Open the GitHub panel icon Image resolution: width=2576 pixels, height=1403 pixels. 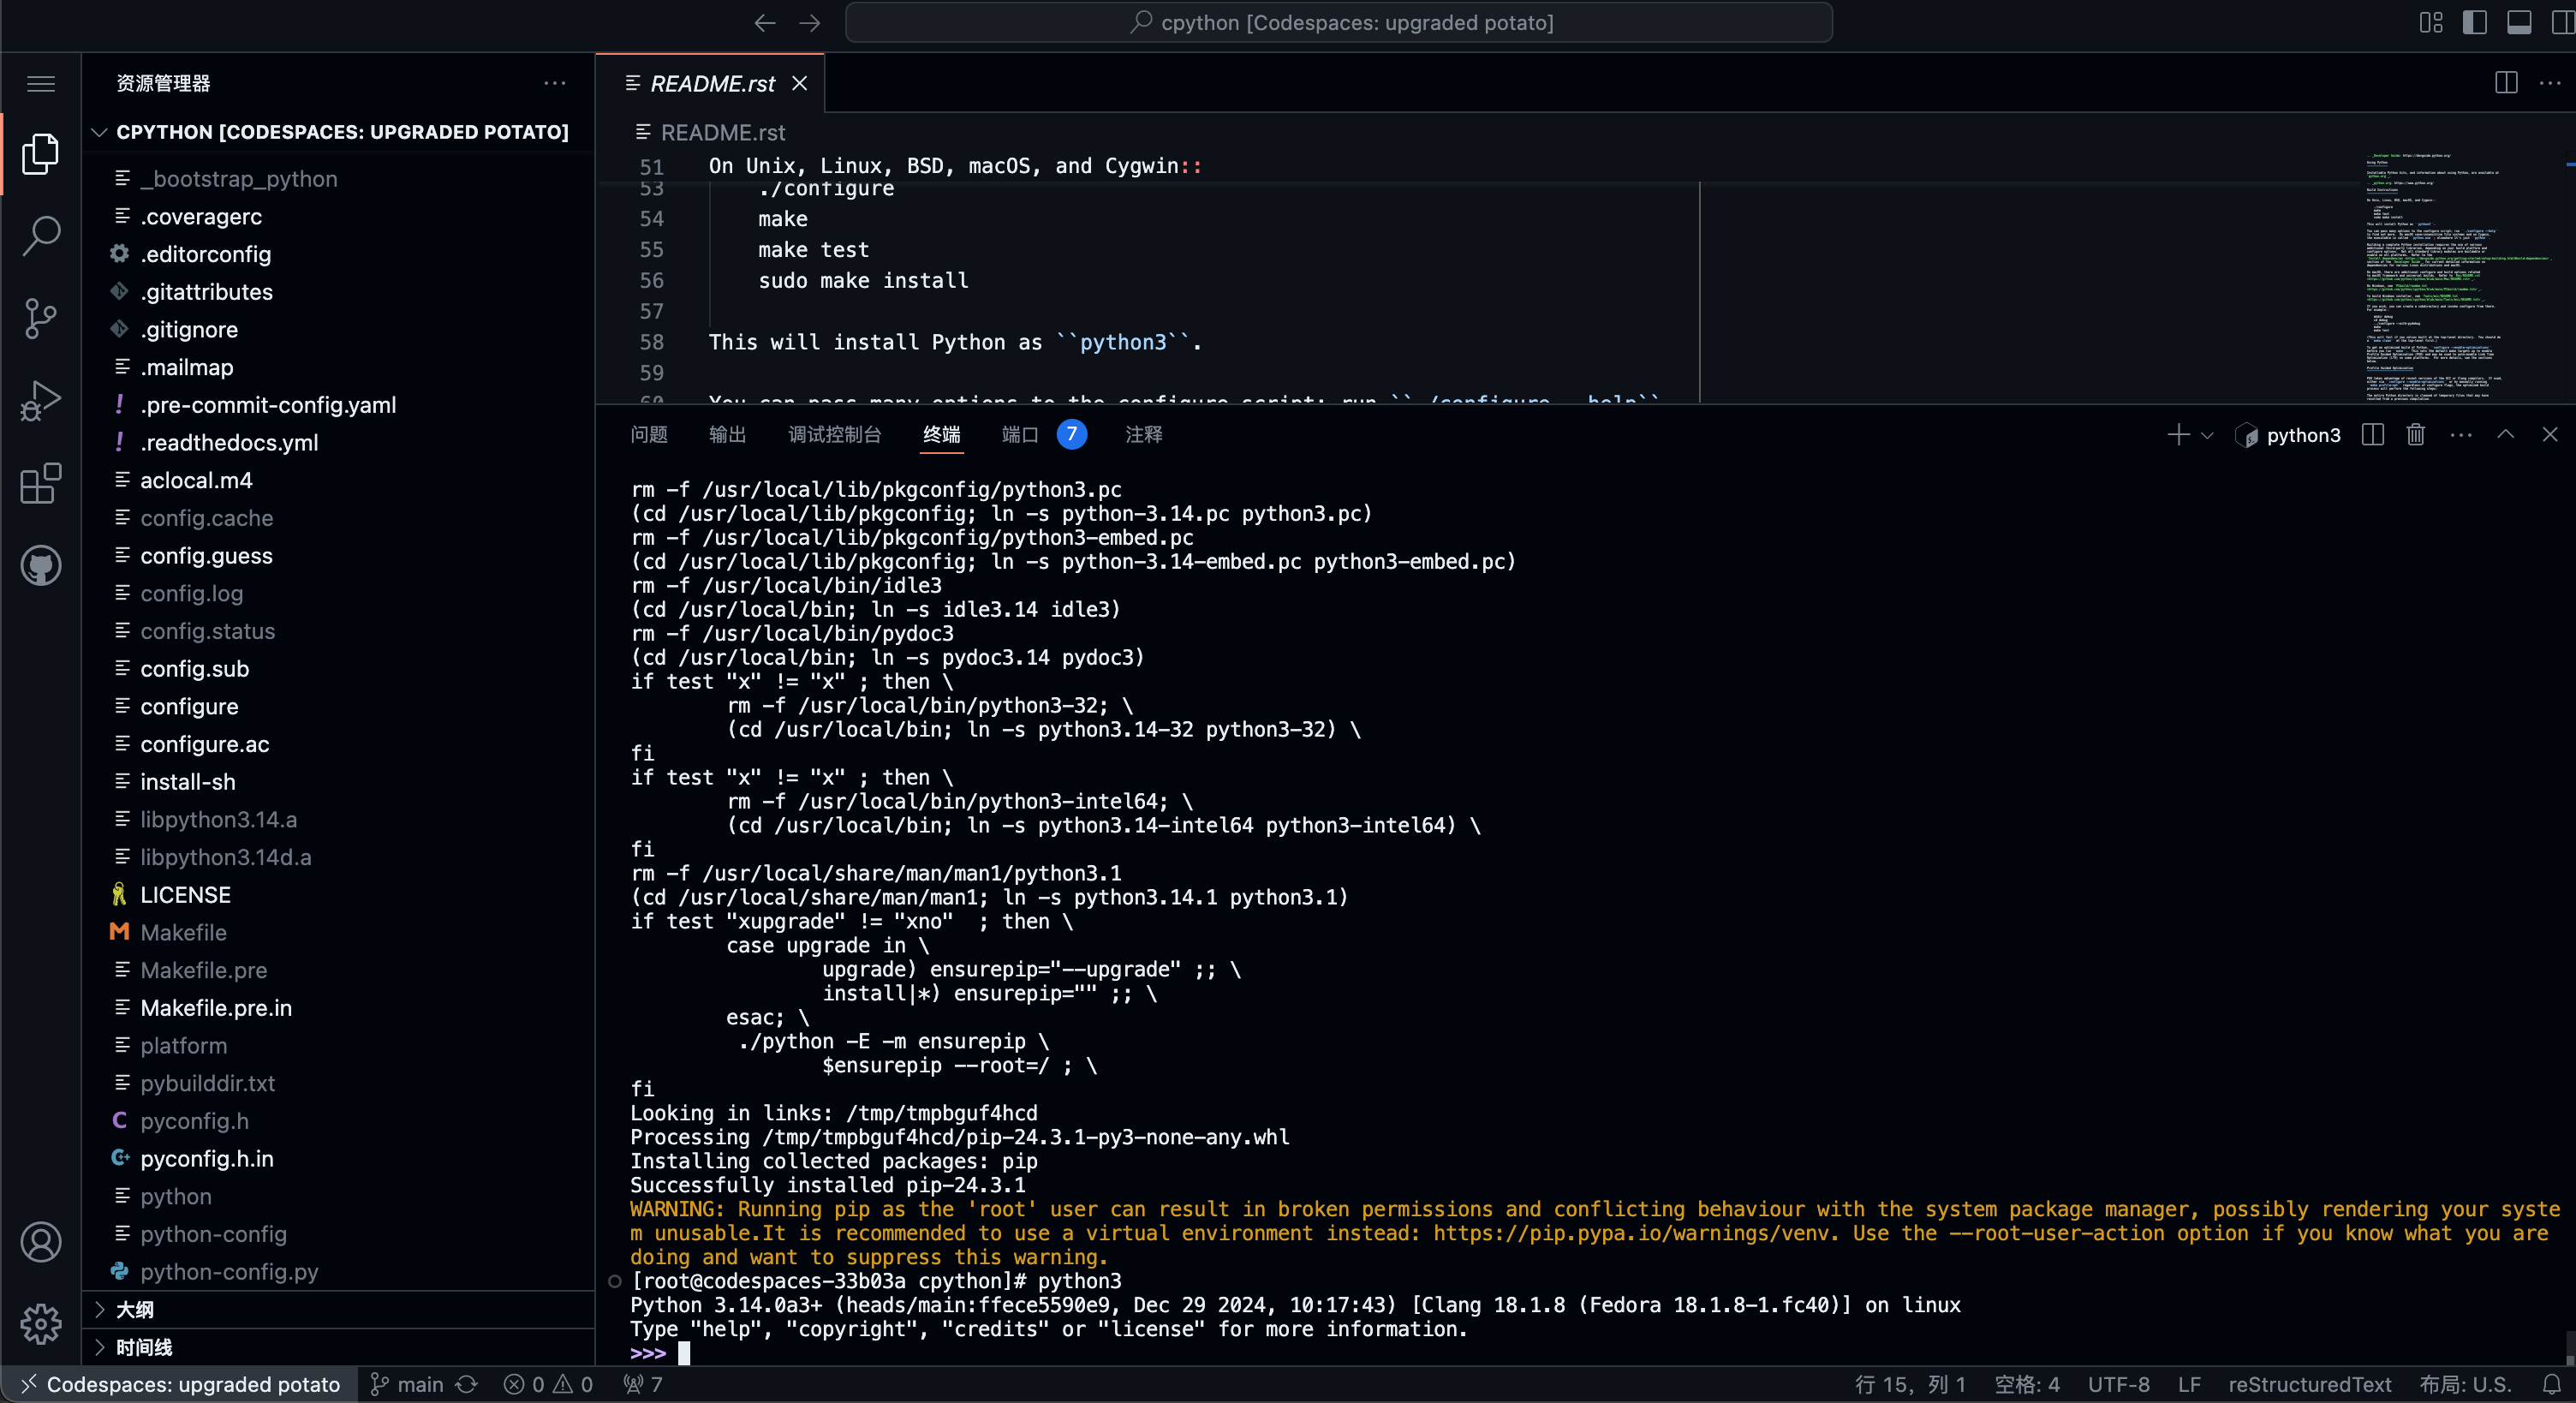point(41,566)
